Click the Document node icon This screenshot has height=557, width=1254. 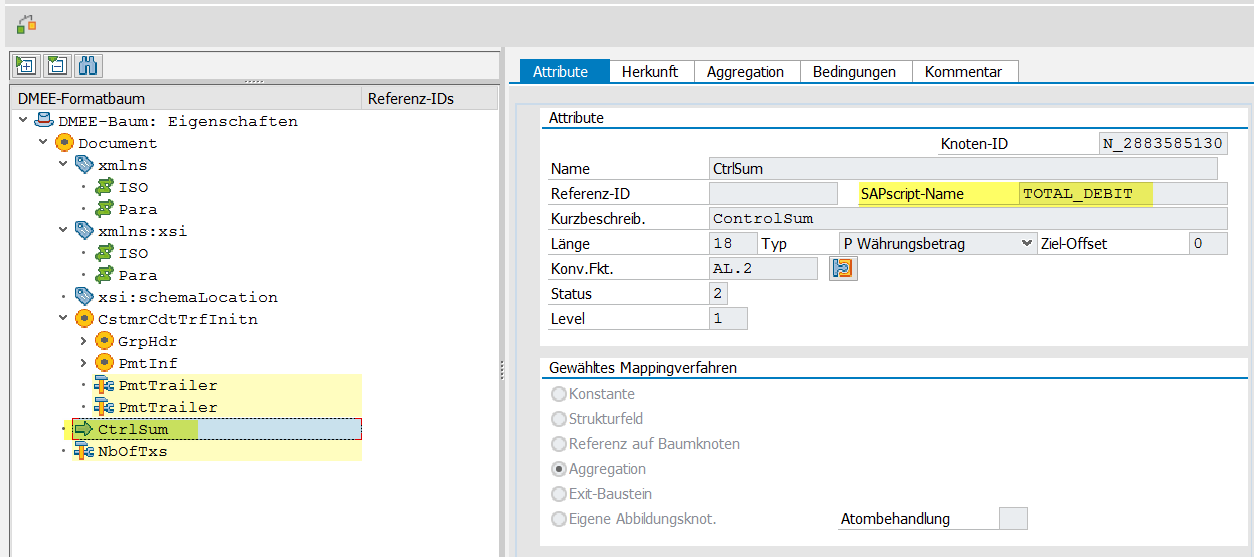64,143
